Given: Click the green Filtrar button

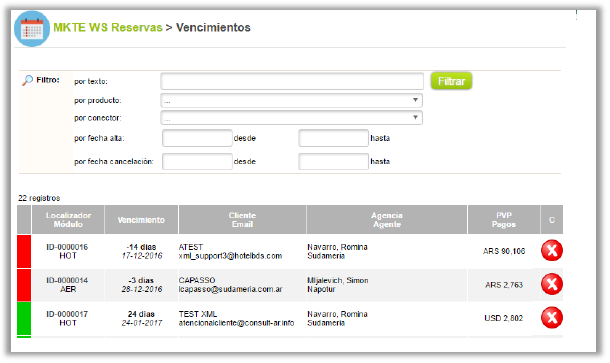Looking at the screenshot, I should click(x=451, y=81).
